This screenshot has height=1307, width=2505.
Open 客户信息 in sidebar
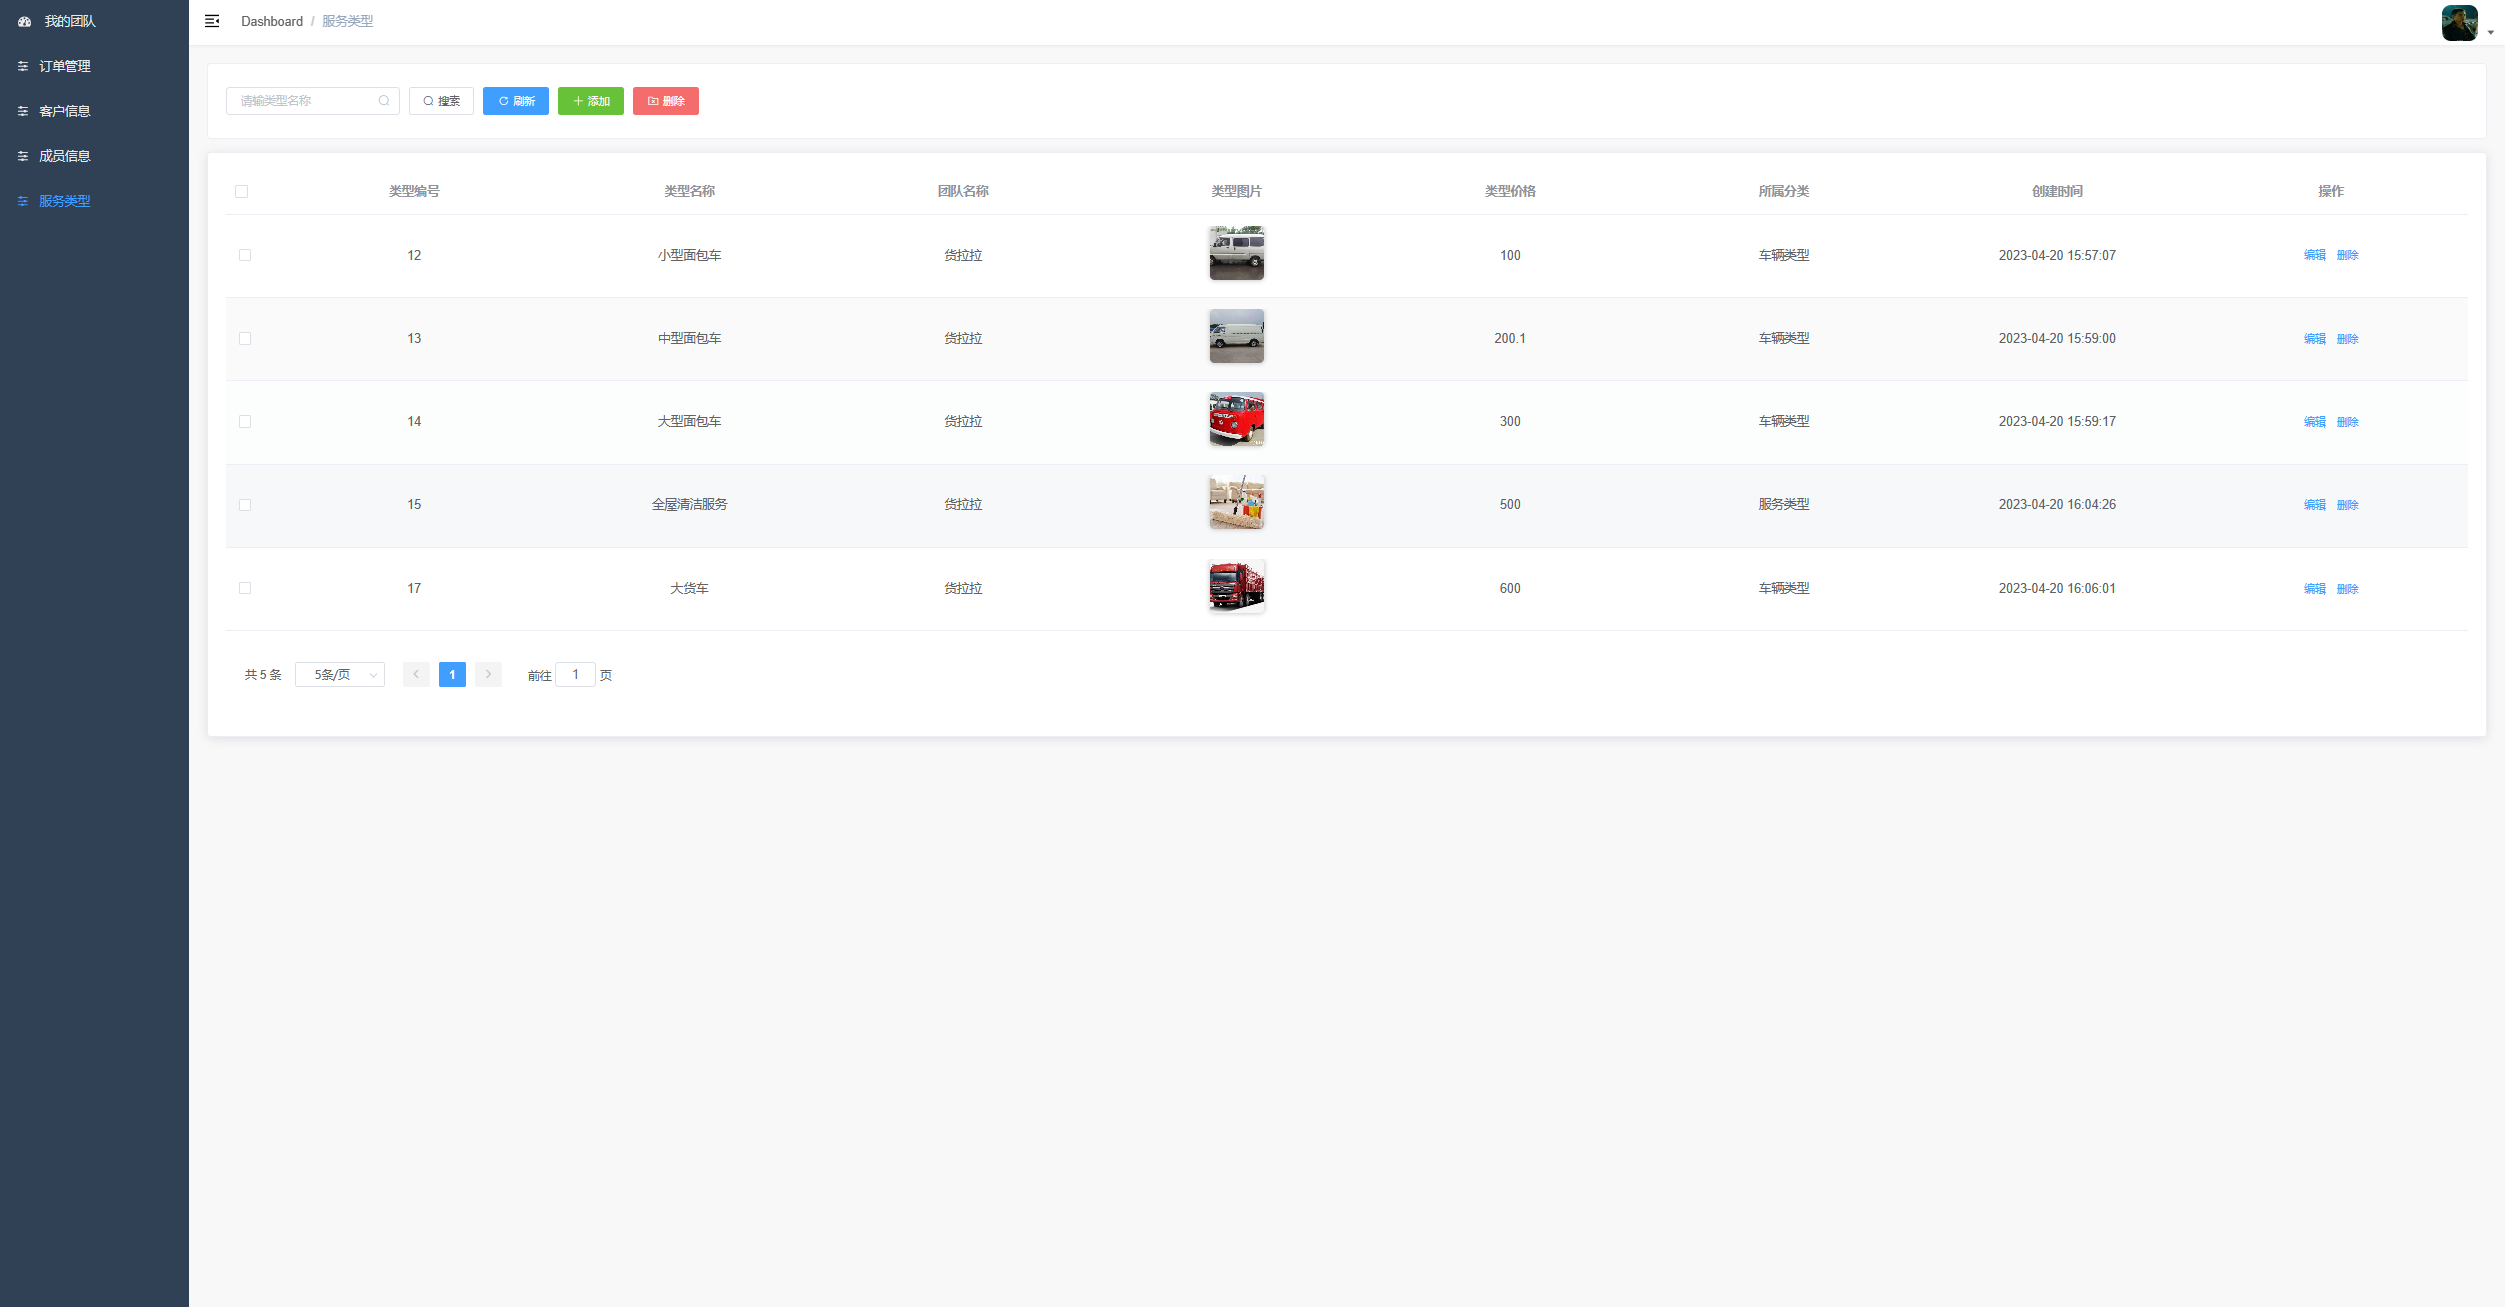click(x=94, y=111)
